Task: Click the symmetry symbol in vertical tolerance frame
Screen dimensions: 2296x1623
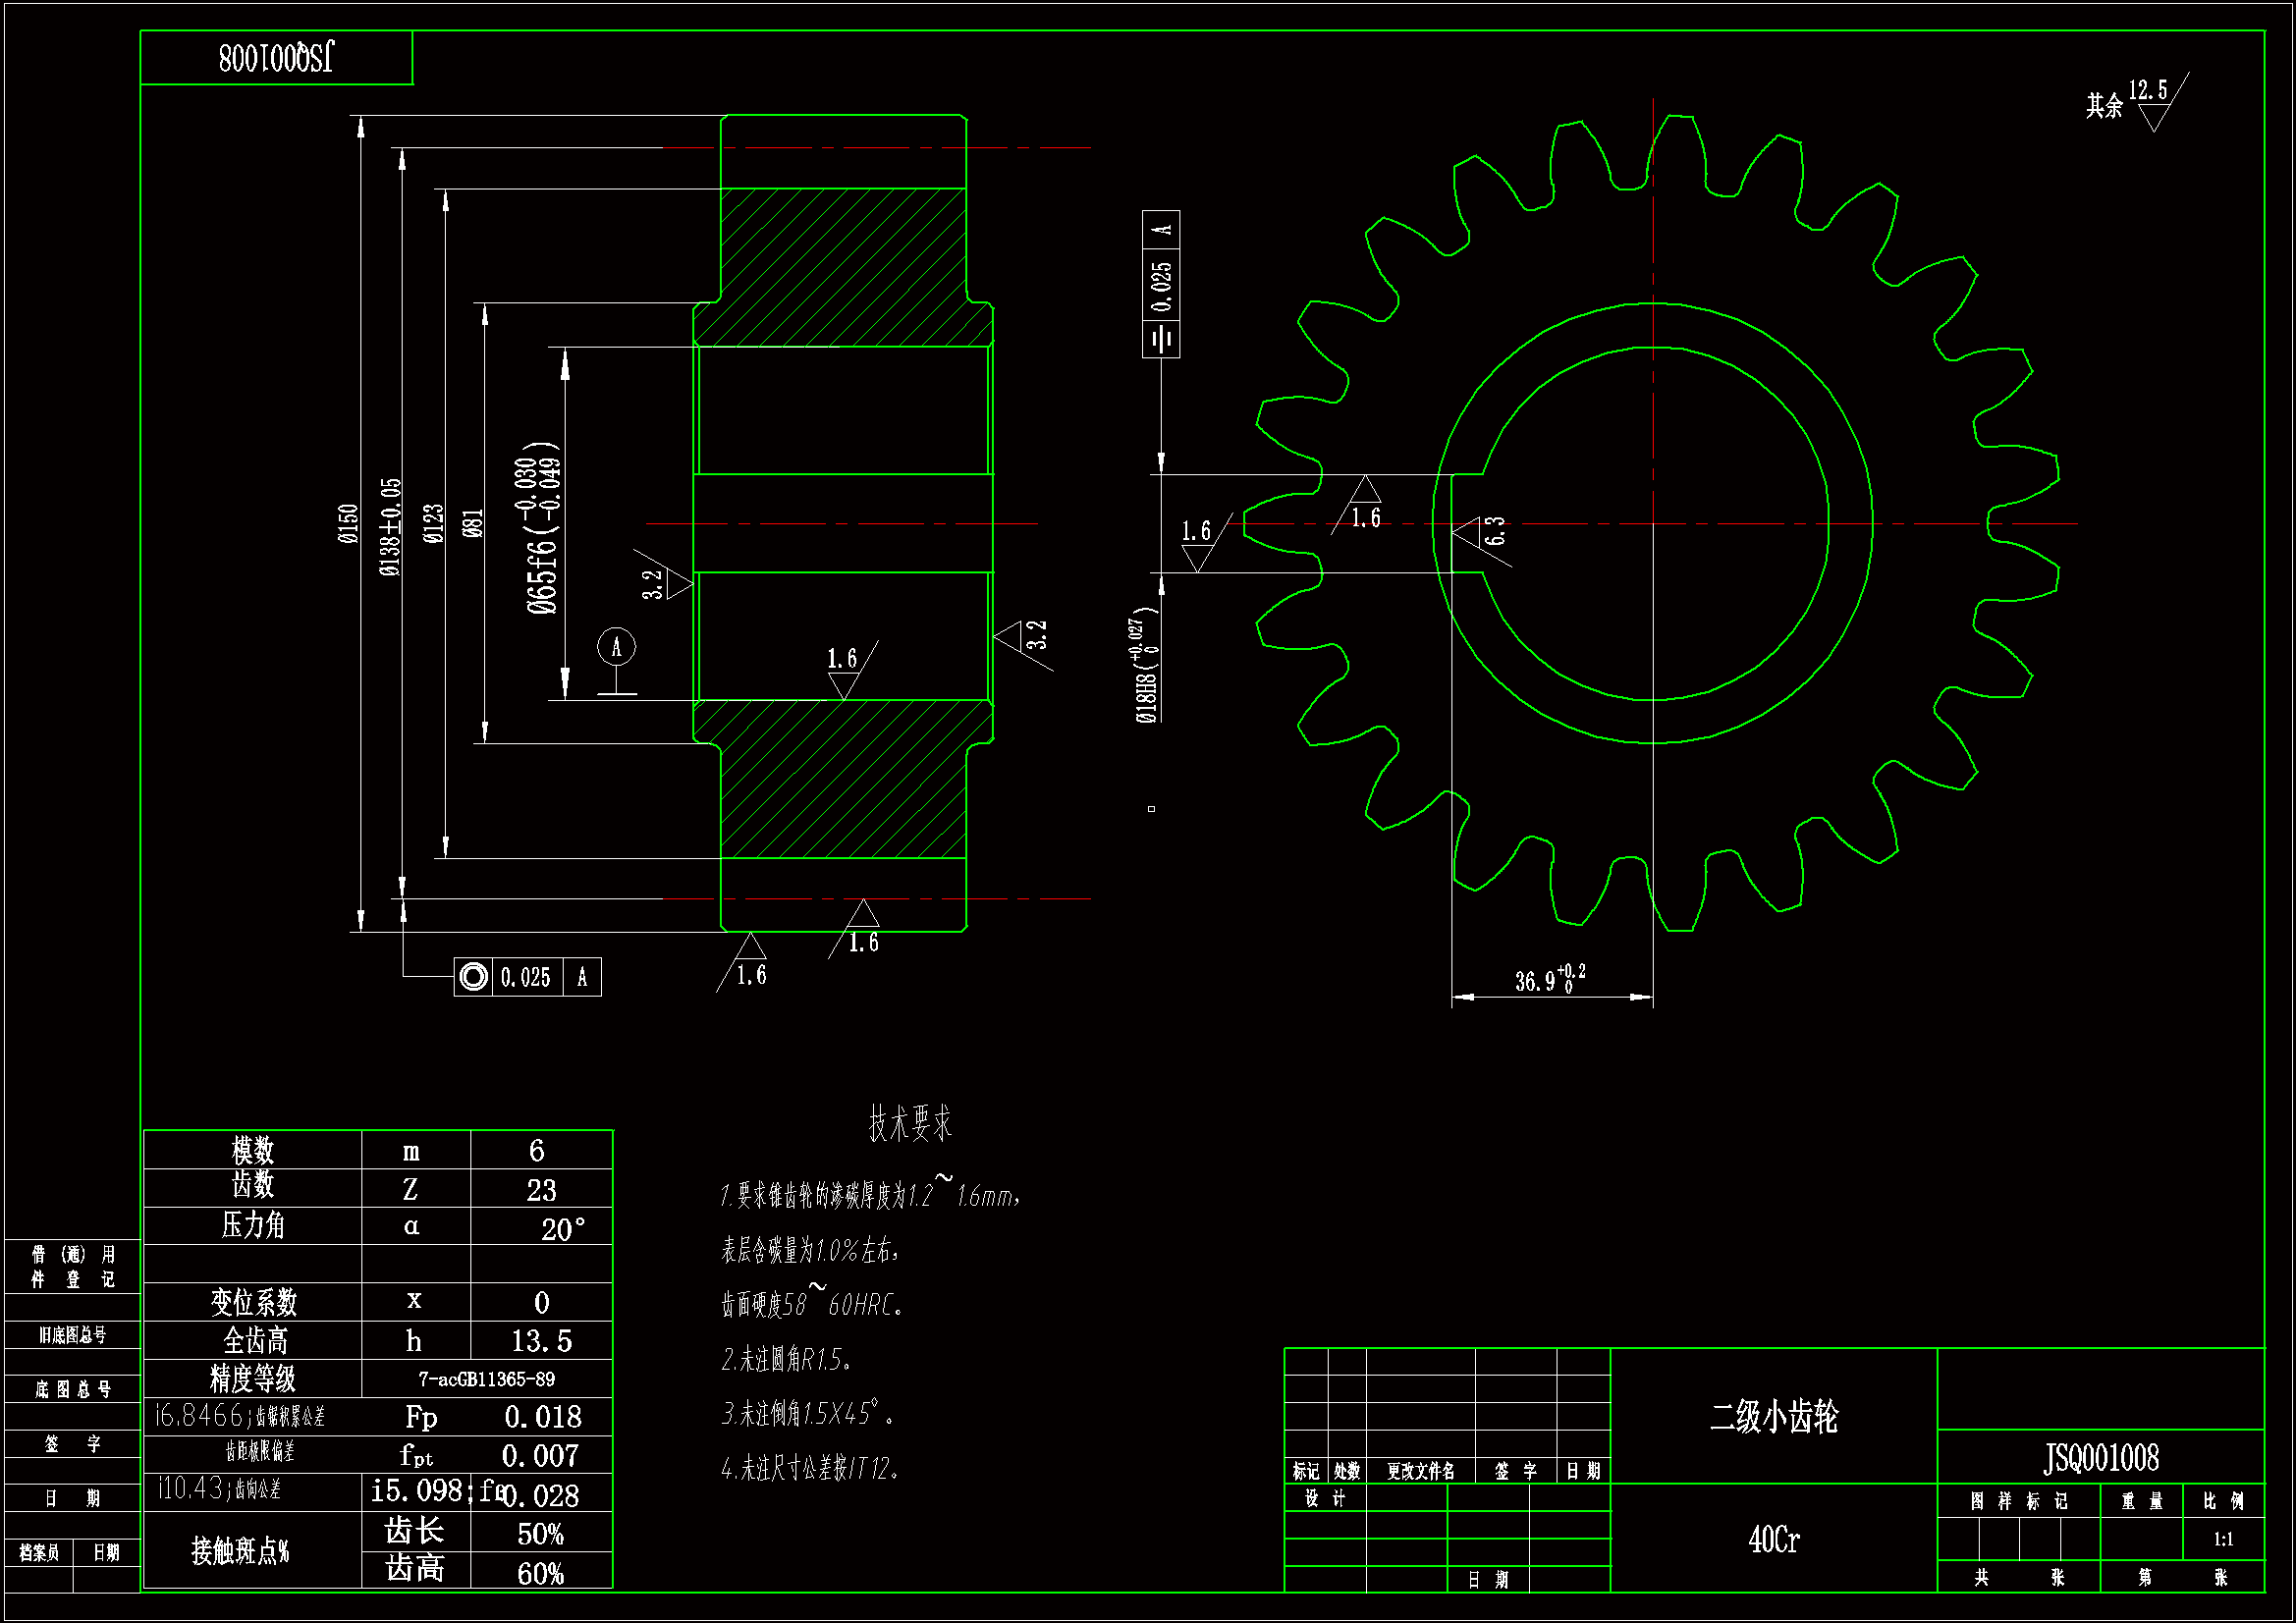Action: 1161,339
